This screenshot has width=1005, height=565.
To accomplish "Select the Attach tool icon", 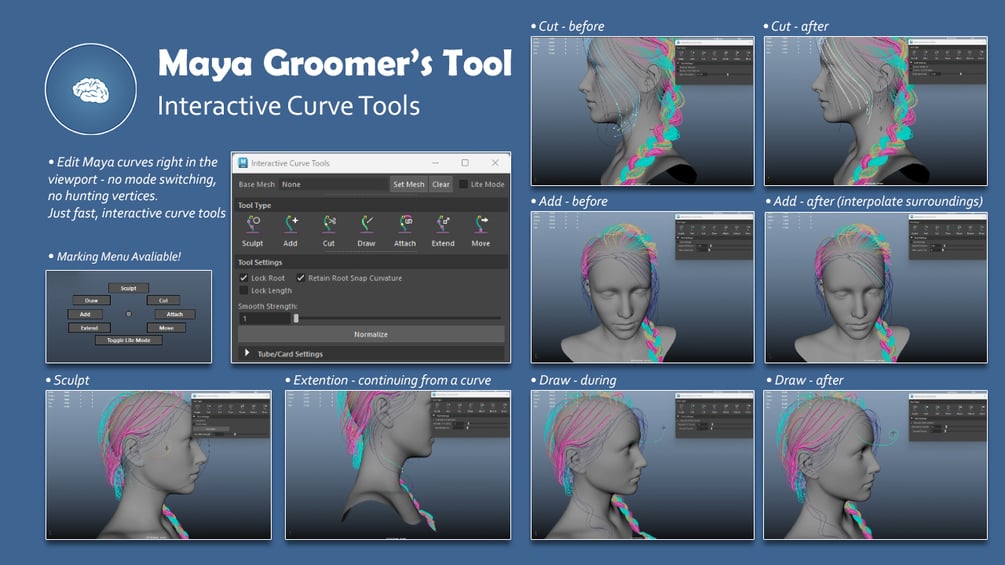I will [x=405, y=224].
